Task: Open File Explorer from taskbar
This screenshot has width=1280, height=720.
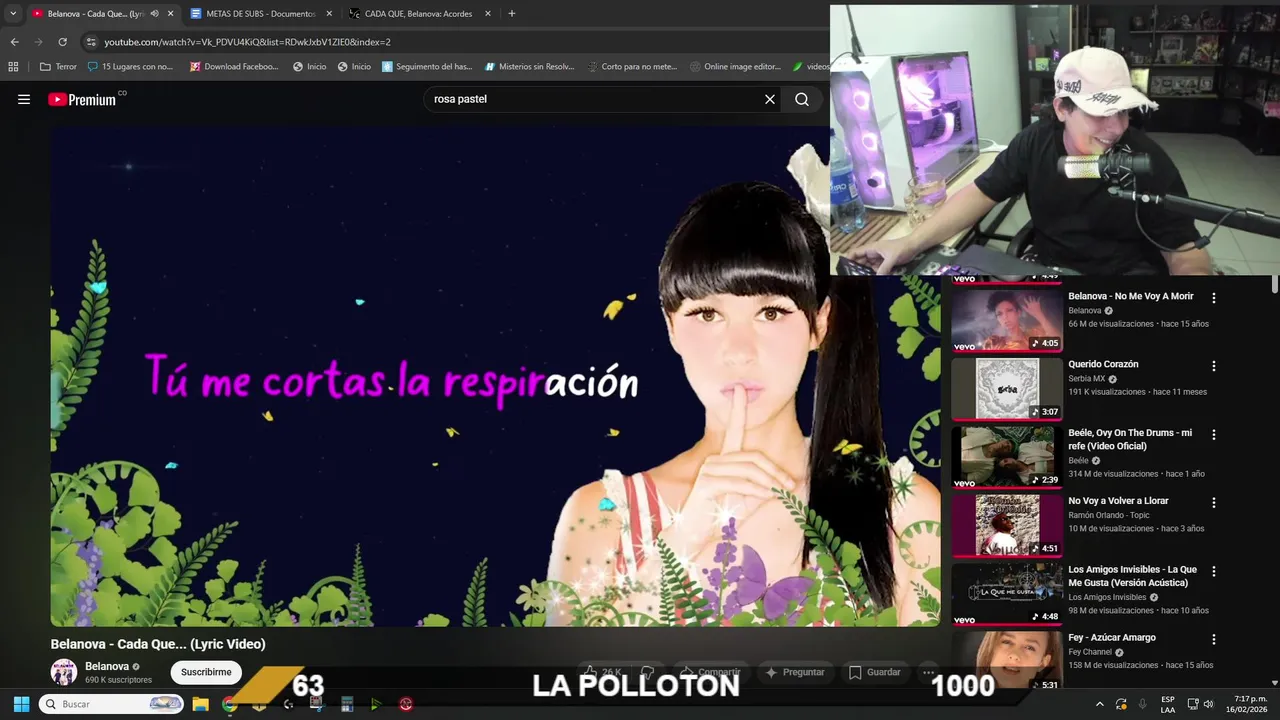Action: point(200,704)
